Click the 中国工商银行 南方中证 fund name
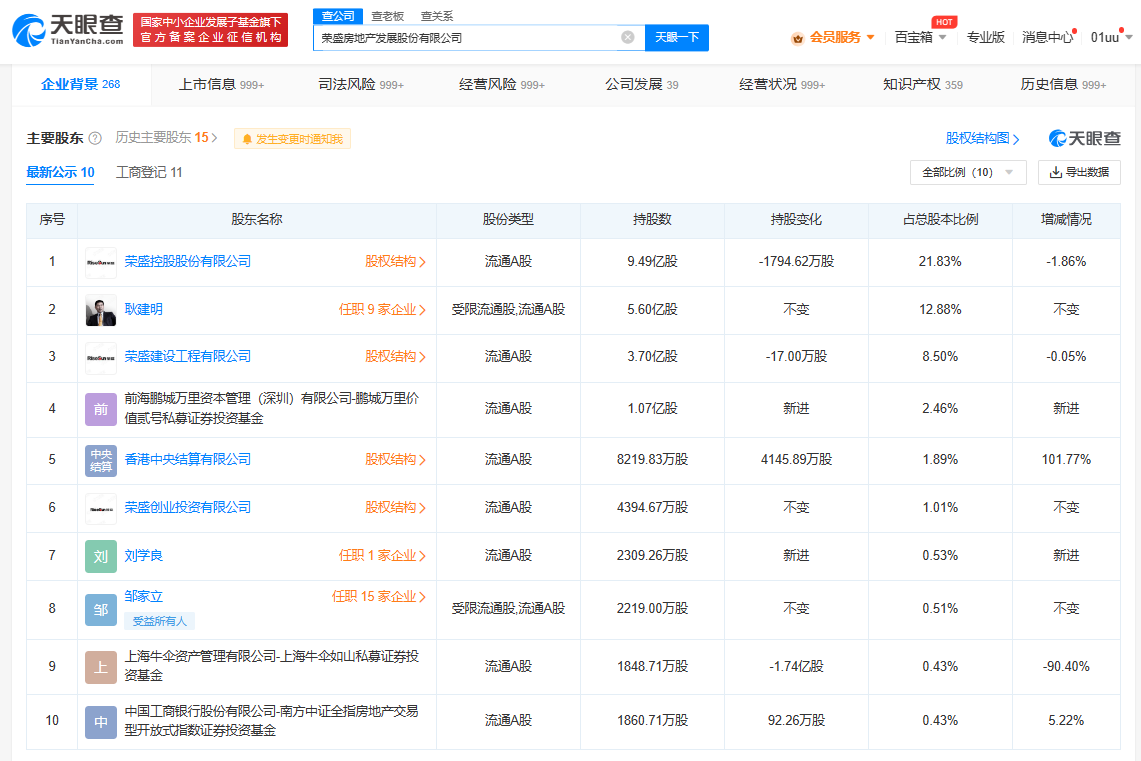 (x=271, y=720)
